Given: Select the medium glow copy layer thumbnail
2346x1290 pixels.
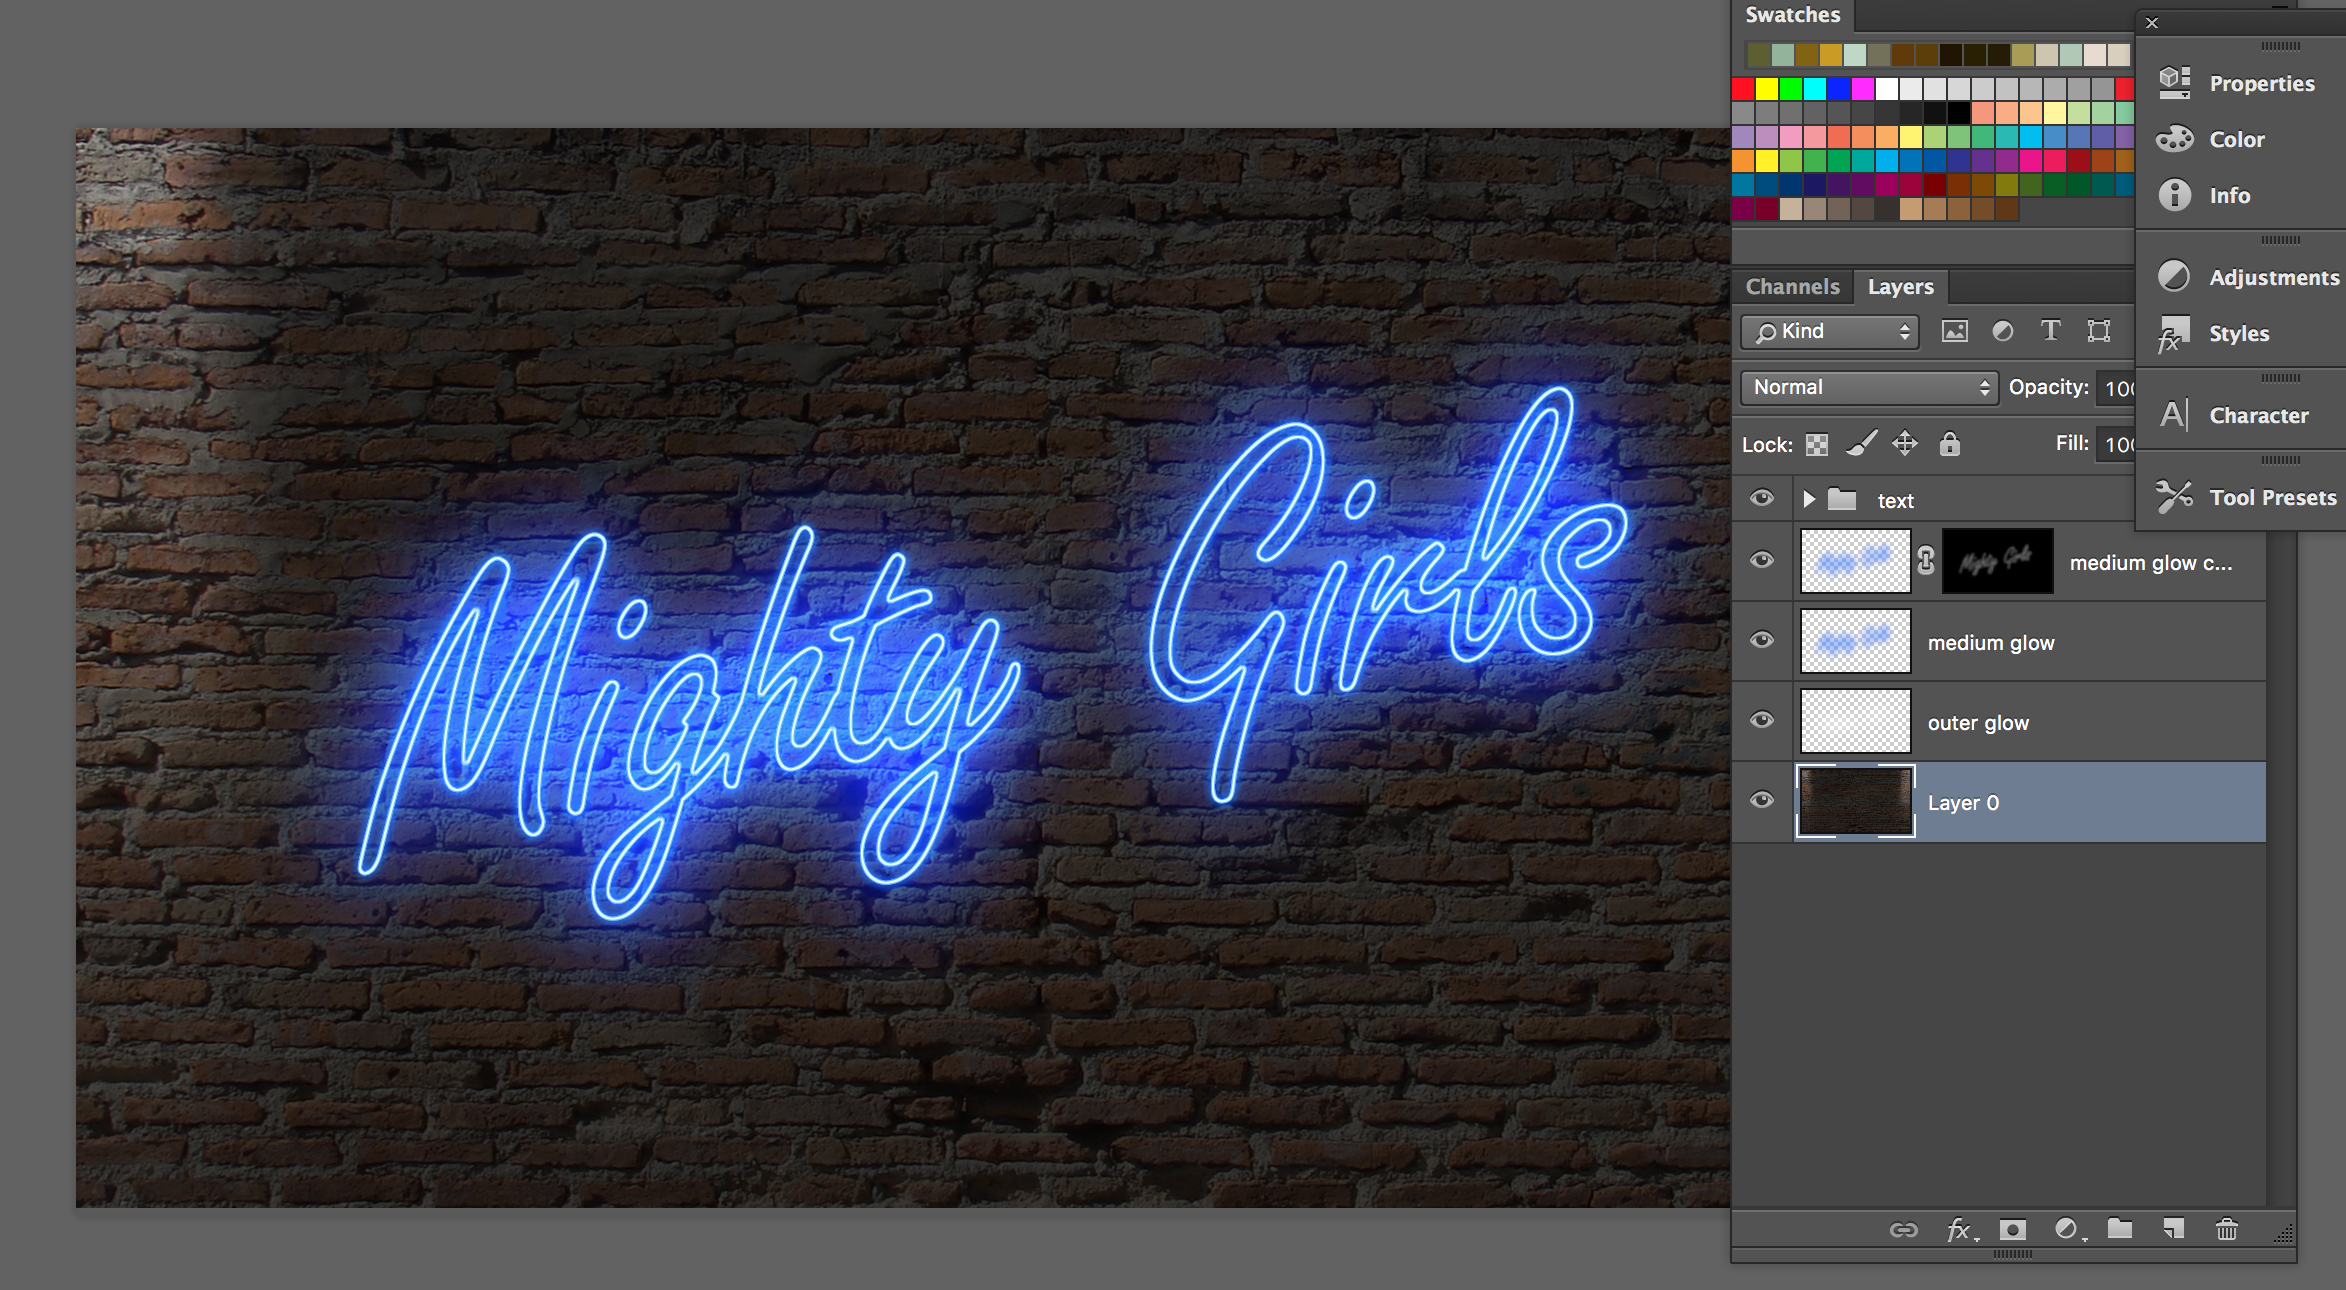Looking at the screenshot, I should coord(1855,561).
